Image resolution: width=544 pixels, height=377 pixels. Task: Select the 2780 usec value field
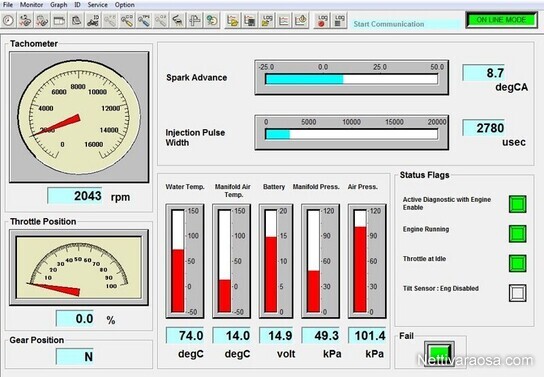[484, 128]
